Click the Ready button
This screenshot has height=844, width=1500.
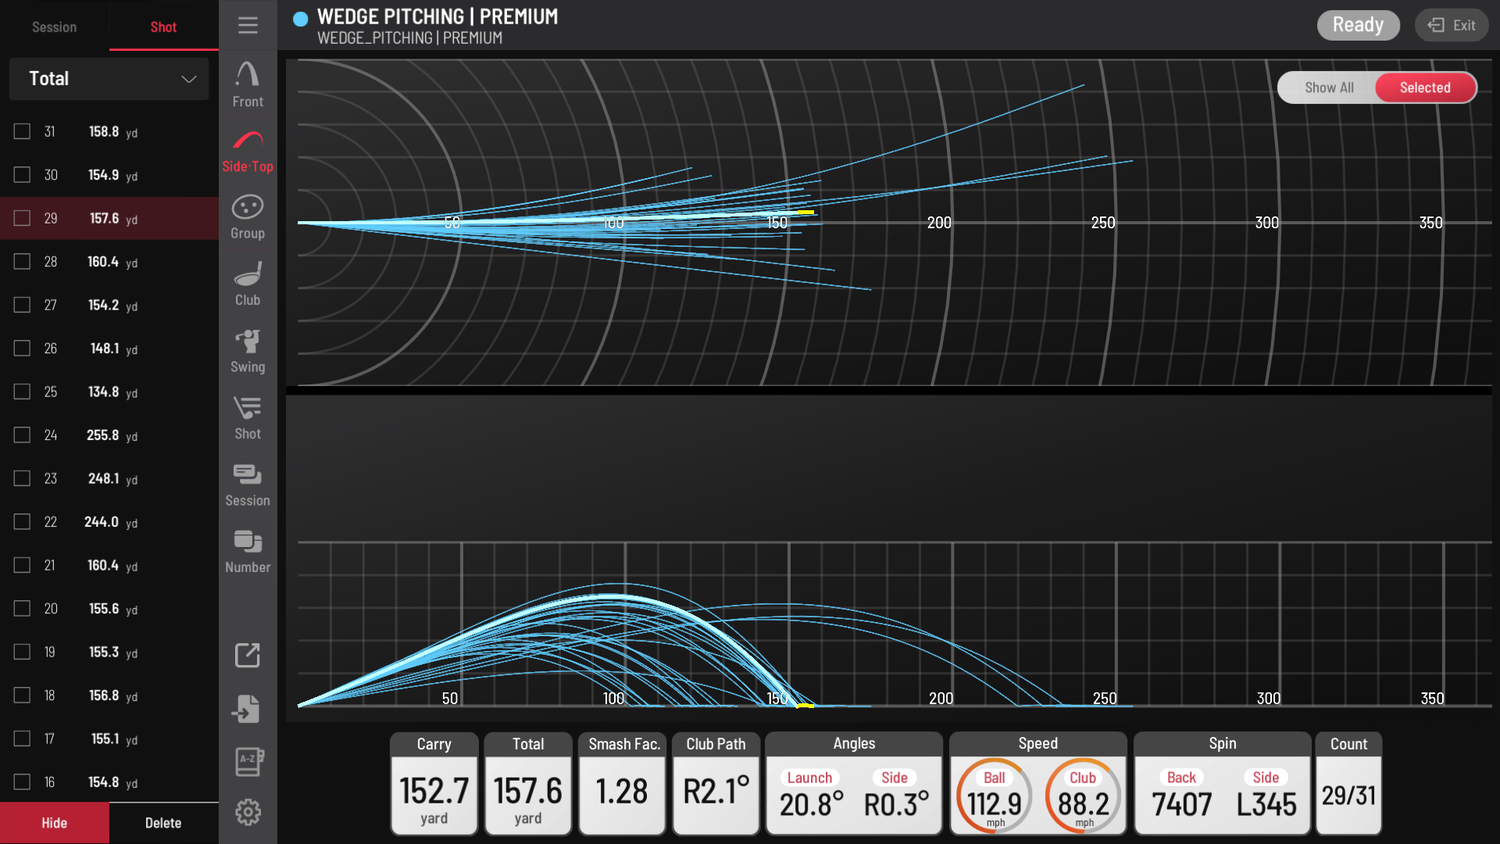pyautogui.click(x=1358, y=25)
